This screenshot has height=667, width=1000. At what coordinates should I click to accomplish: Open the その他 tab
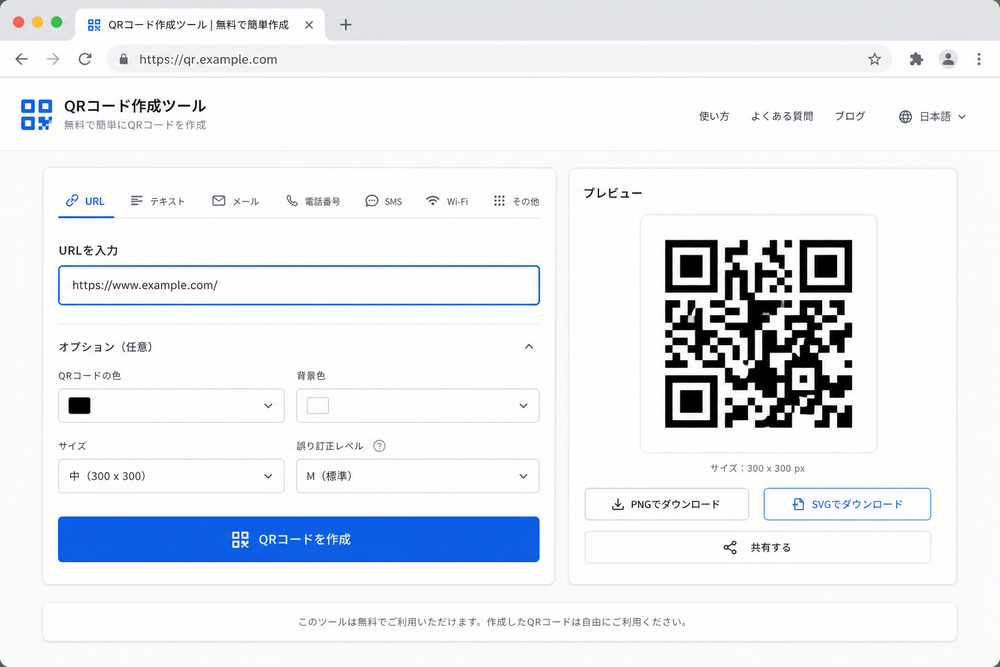tap(517, 202)
